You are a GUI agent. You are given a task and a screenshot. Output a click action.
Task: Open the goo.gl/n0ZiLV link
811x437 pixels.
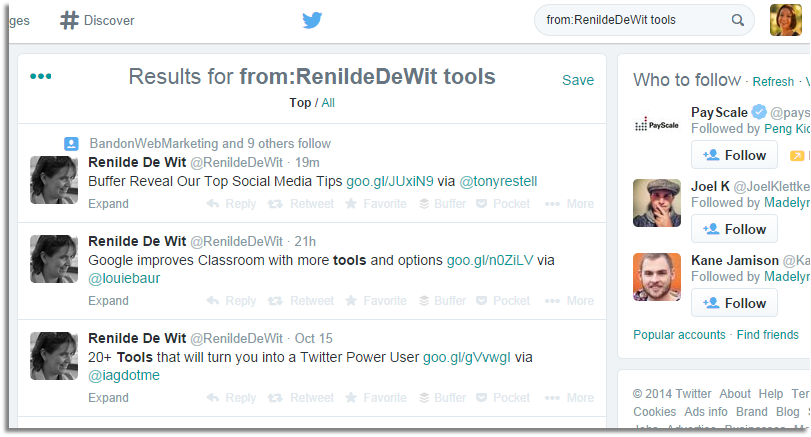(490, 260)
